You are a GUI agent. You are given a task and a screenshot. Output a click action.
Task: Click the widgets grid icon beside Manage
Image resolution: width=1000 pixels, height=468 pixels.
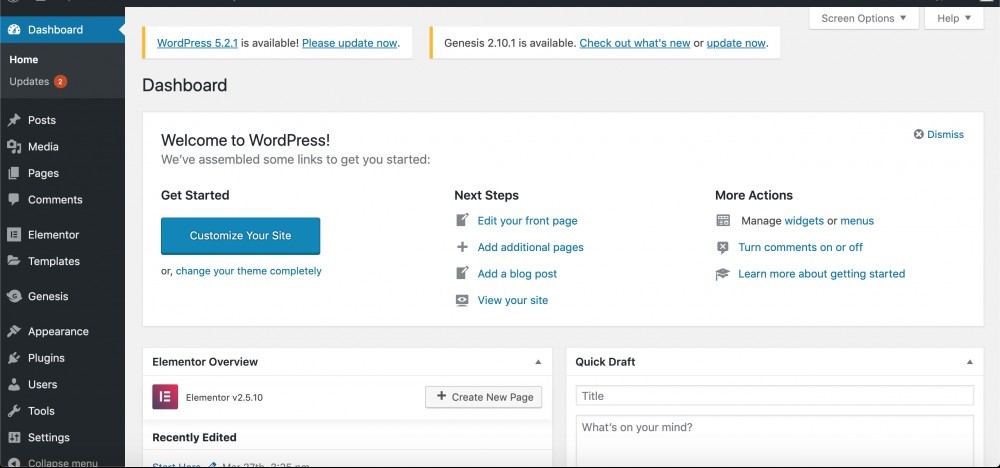pos(723,221)
